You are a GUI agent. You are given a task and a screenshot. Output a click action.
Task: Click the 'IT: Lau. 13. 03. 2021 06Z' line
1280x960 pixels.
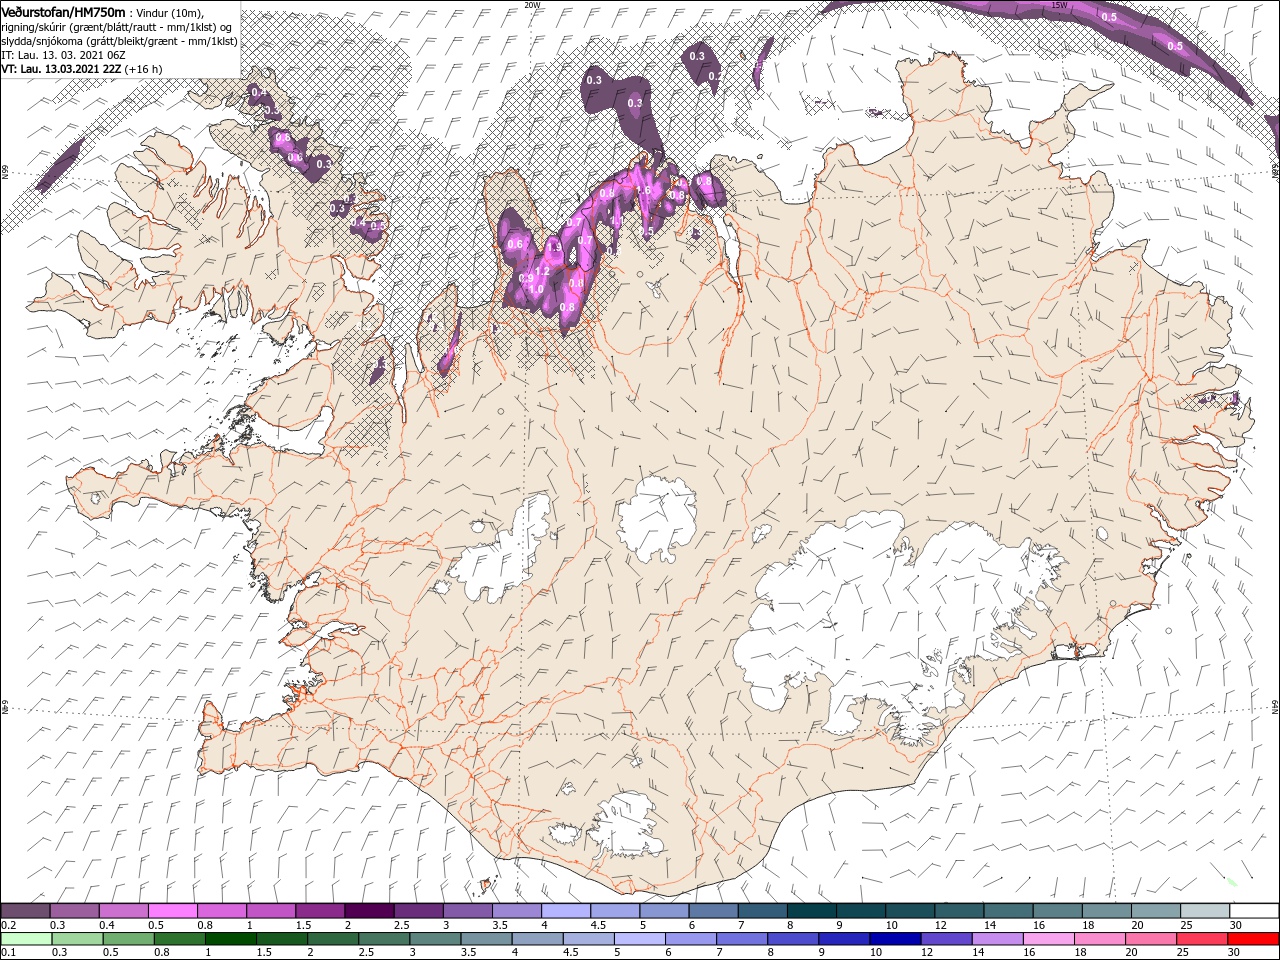coord(63,56)
